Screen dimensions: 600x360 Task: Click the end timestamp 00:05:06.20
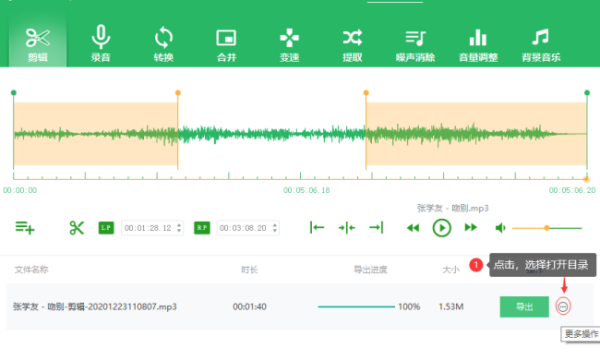click(572, 190)
